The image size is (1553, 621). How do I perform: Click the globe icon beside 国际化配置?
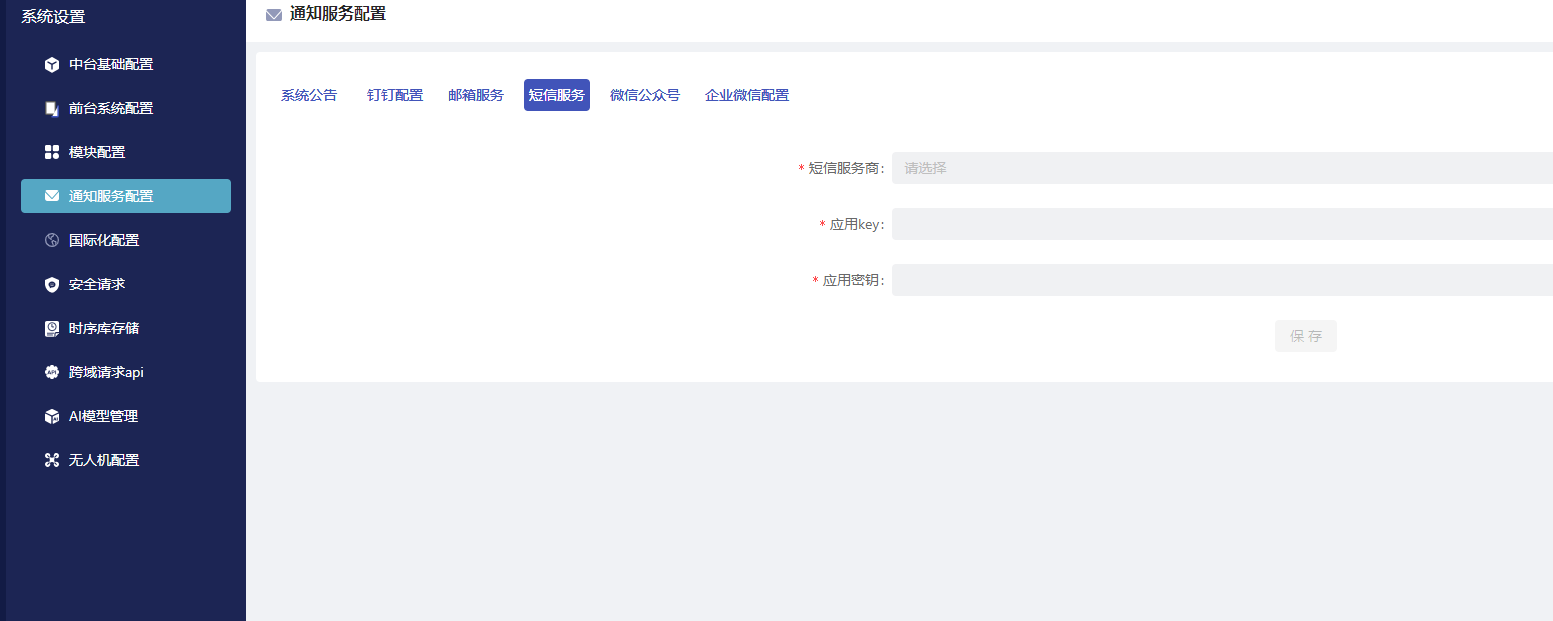[52, 241]
